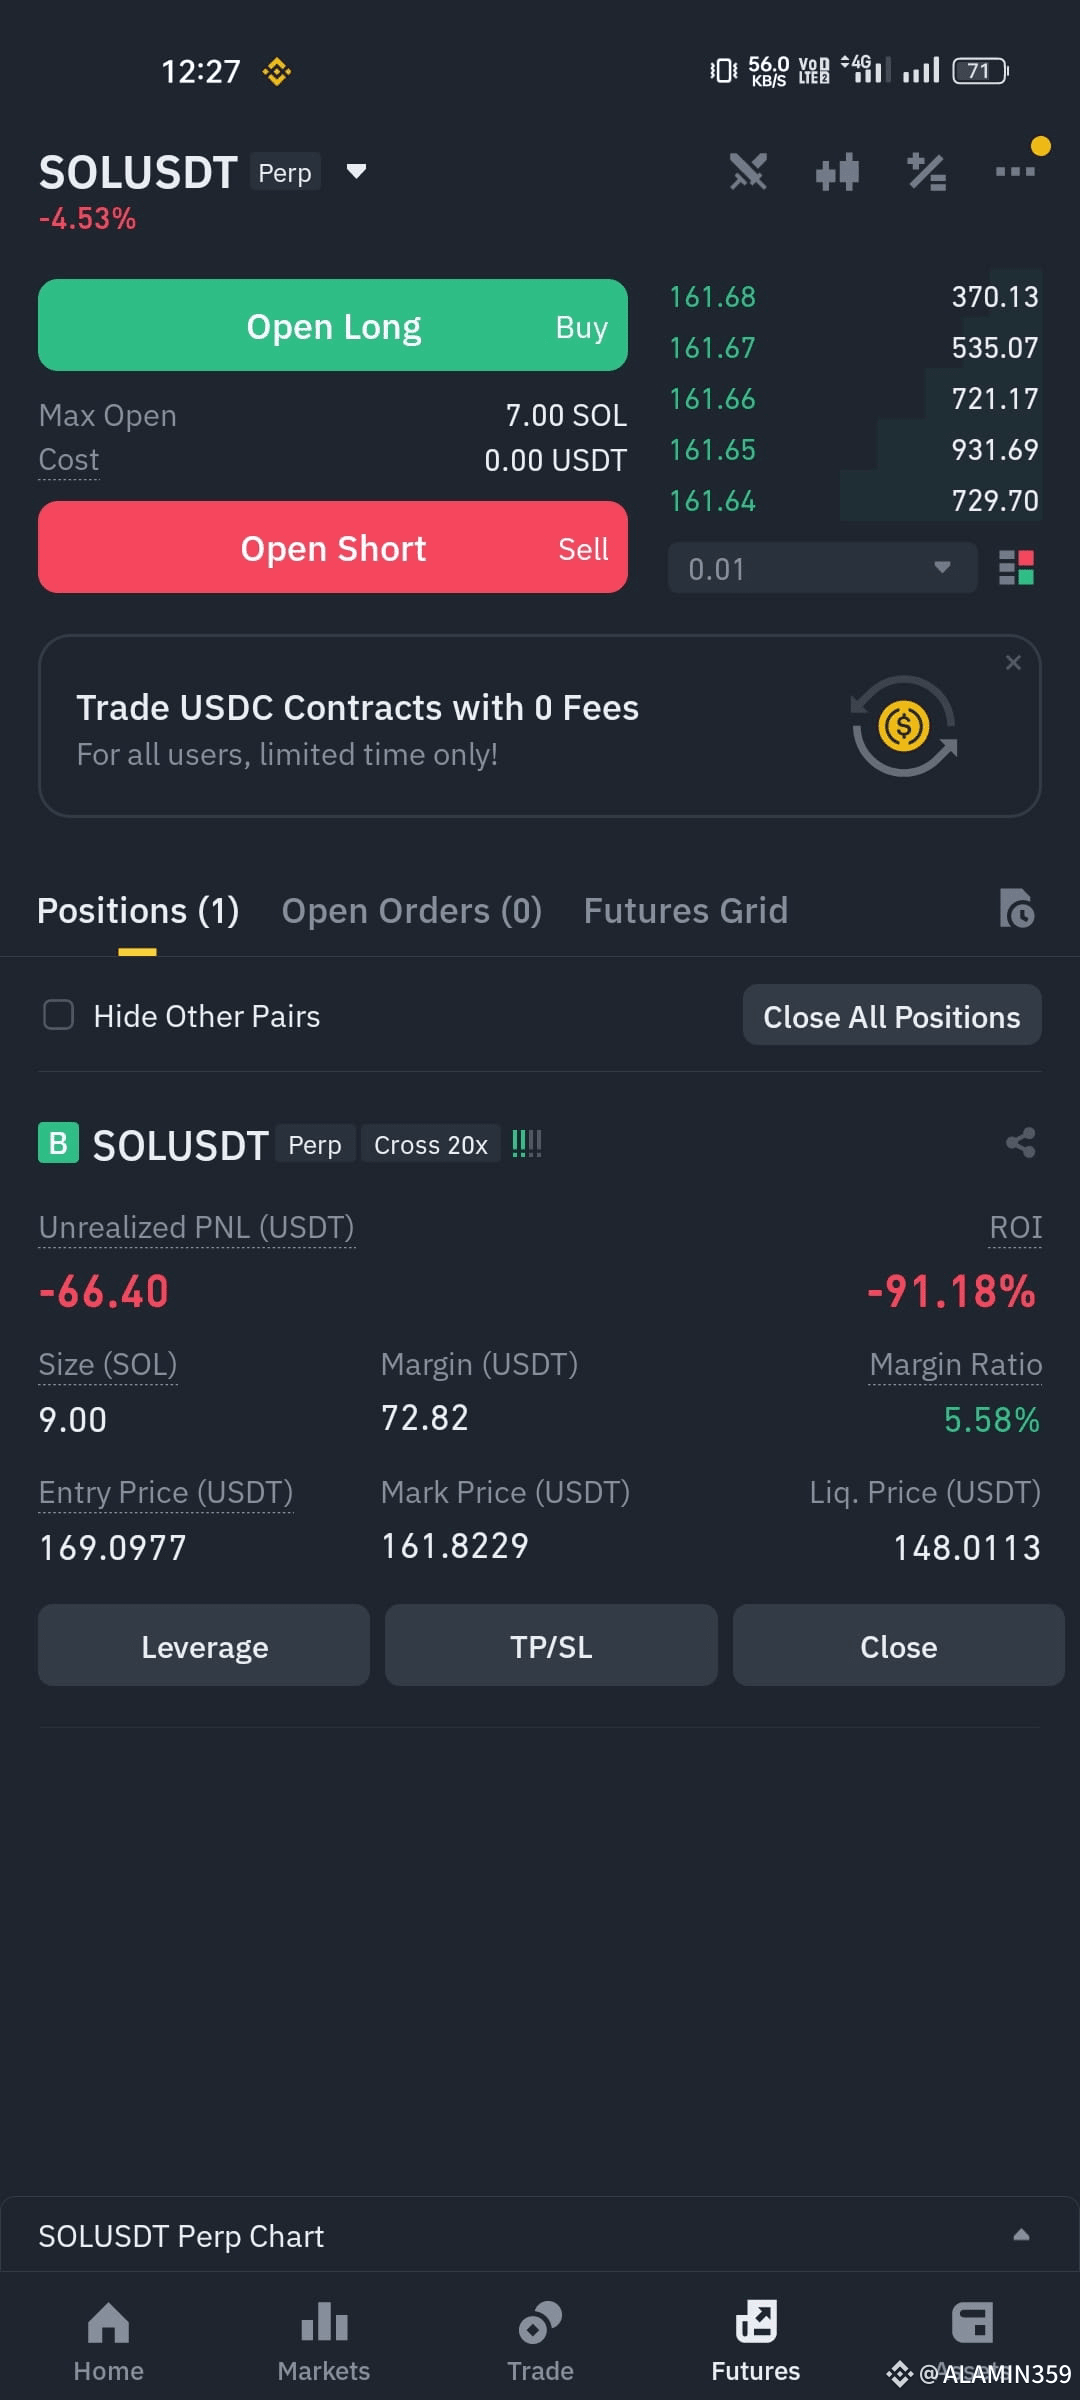Switch to Open Orders (0) tab
Screen dimensions: 1080x2400
pyautogui.click(x=411, y=910)
